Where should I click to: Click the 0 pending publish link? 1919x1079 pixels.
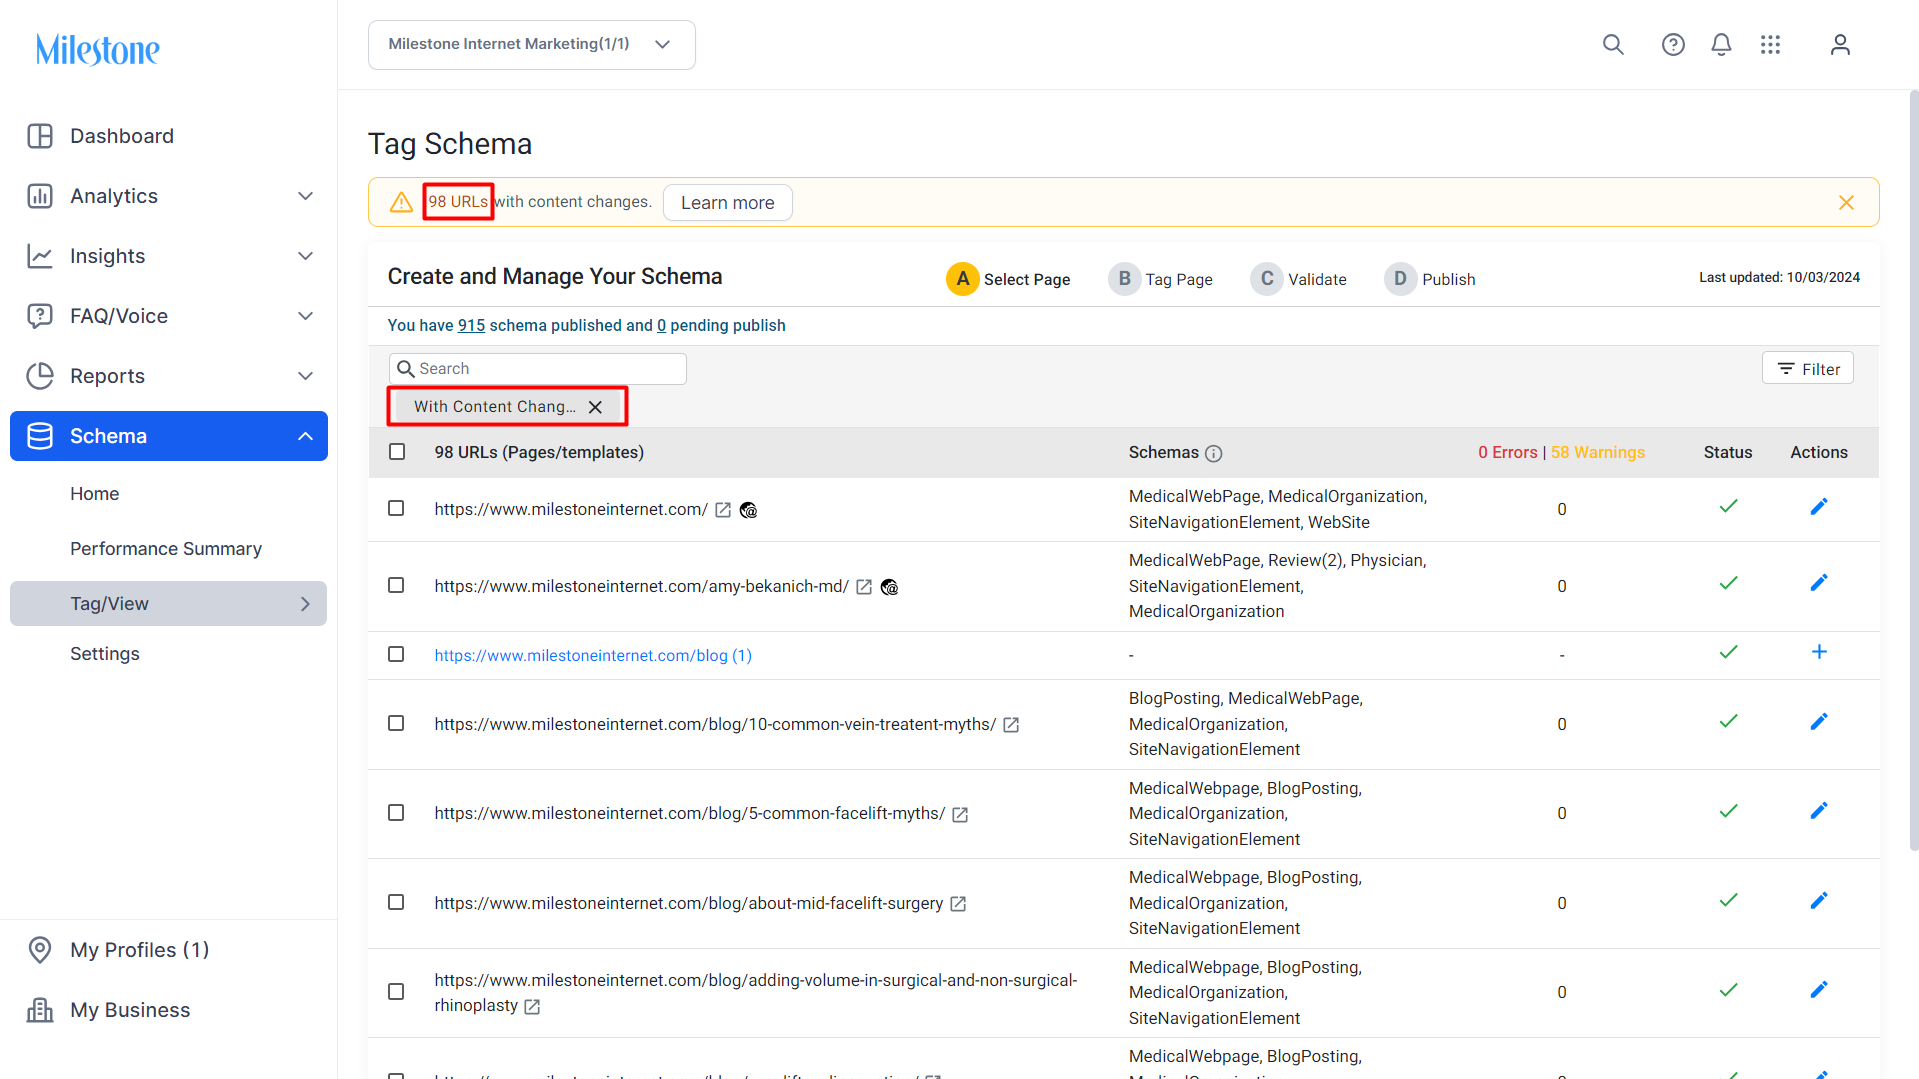661,326
